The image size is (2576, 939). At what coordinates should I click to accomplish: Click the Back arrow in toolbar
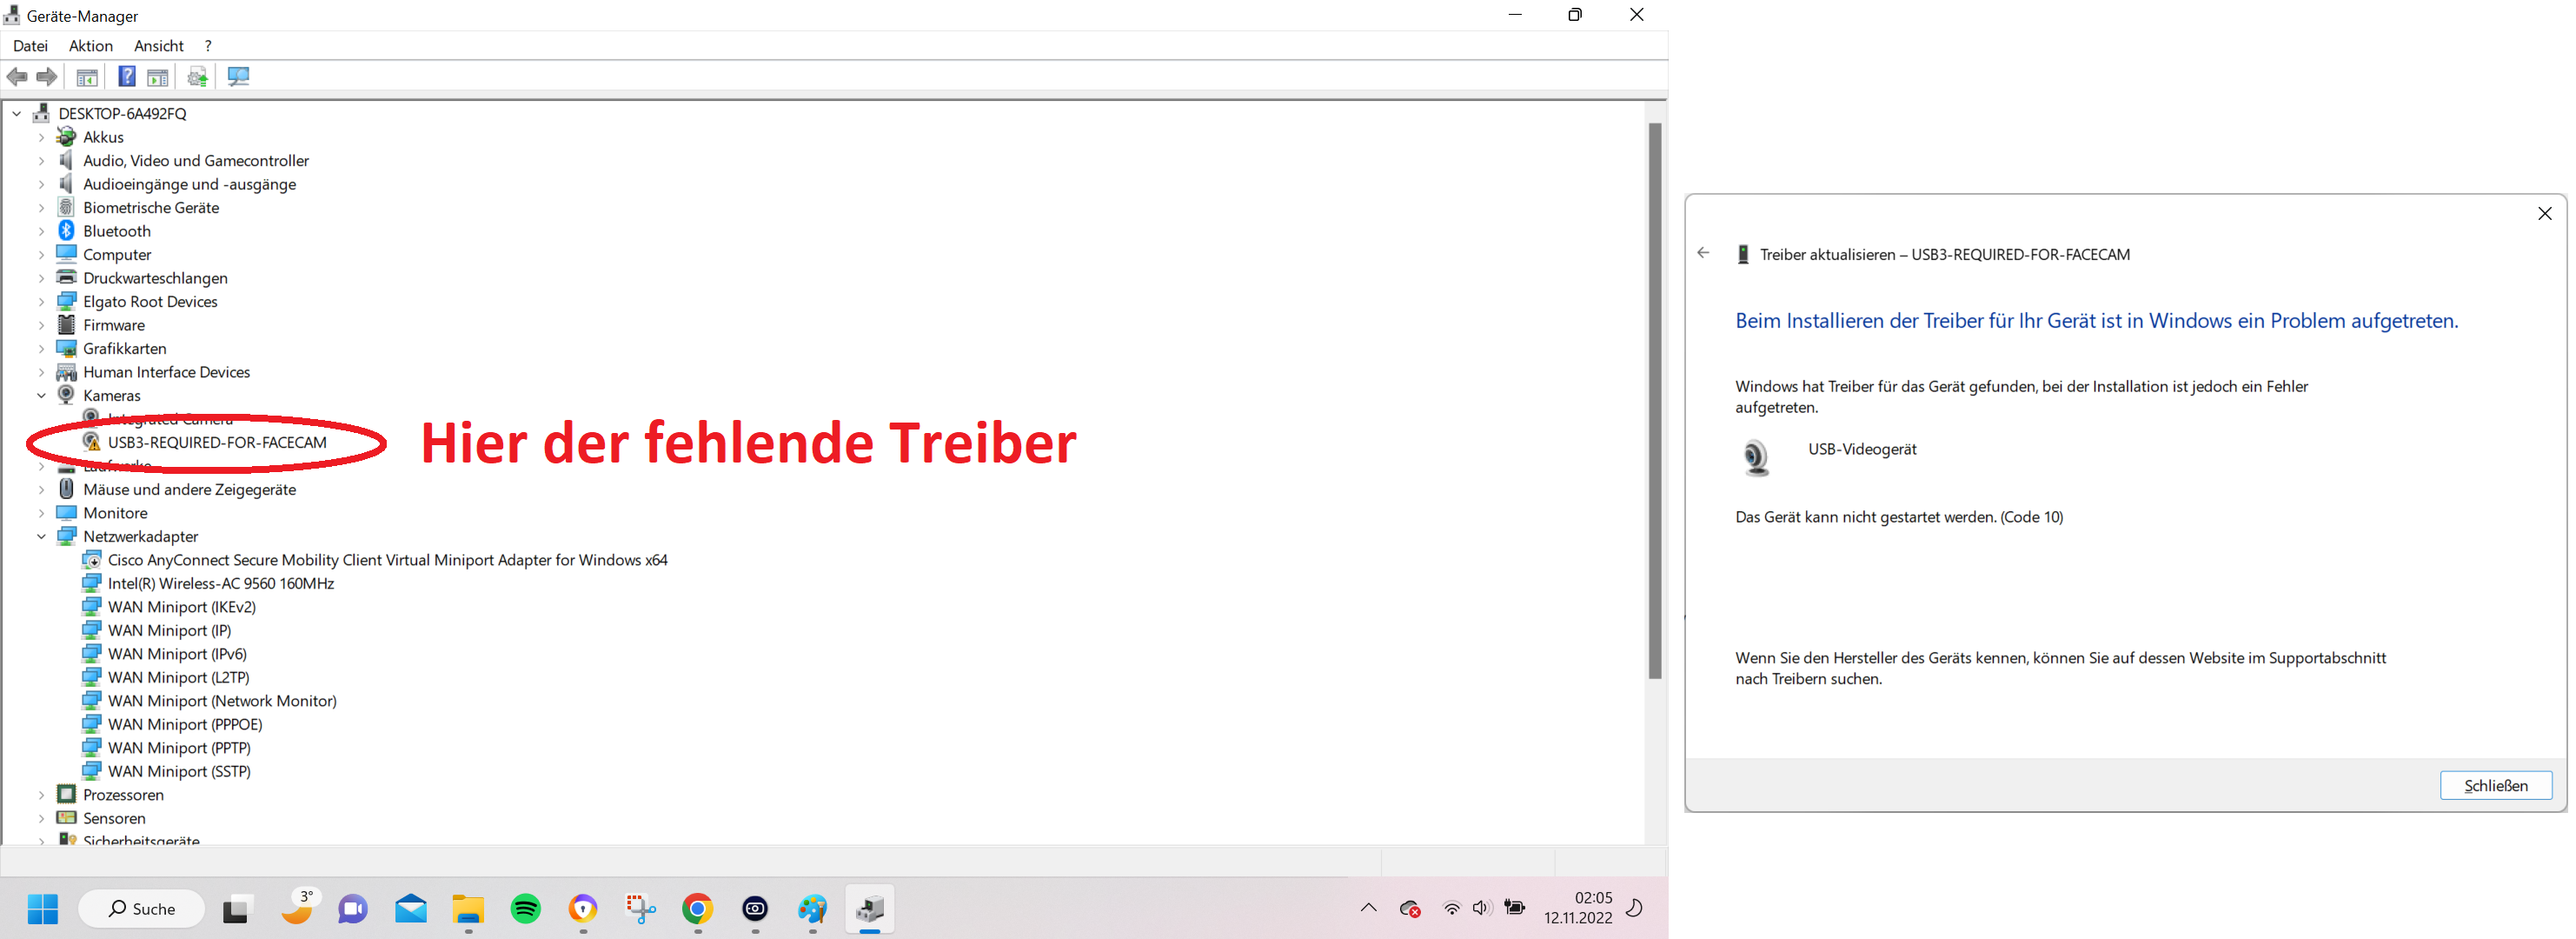point(17,77)
